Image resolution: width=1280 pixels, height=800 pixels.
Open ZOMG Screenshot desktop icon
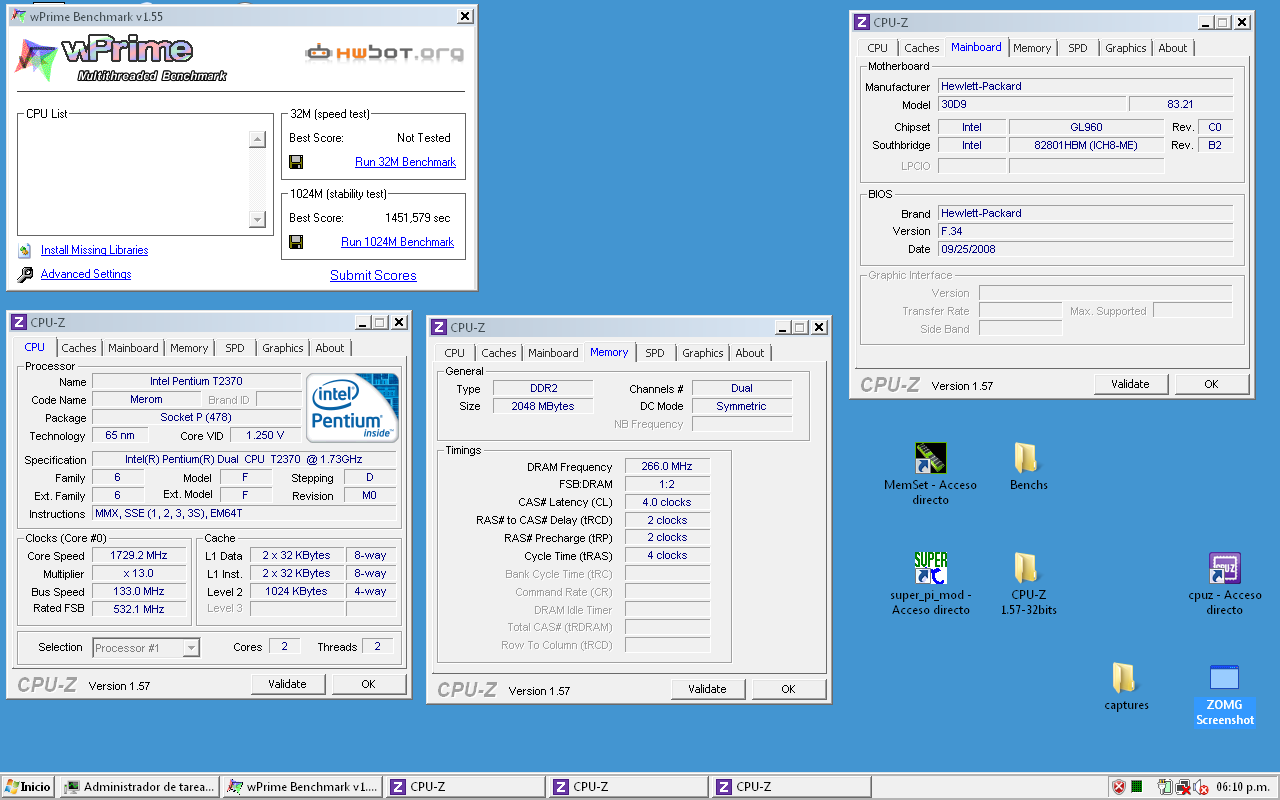(1224, 677)
